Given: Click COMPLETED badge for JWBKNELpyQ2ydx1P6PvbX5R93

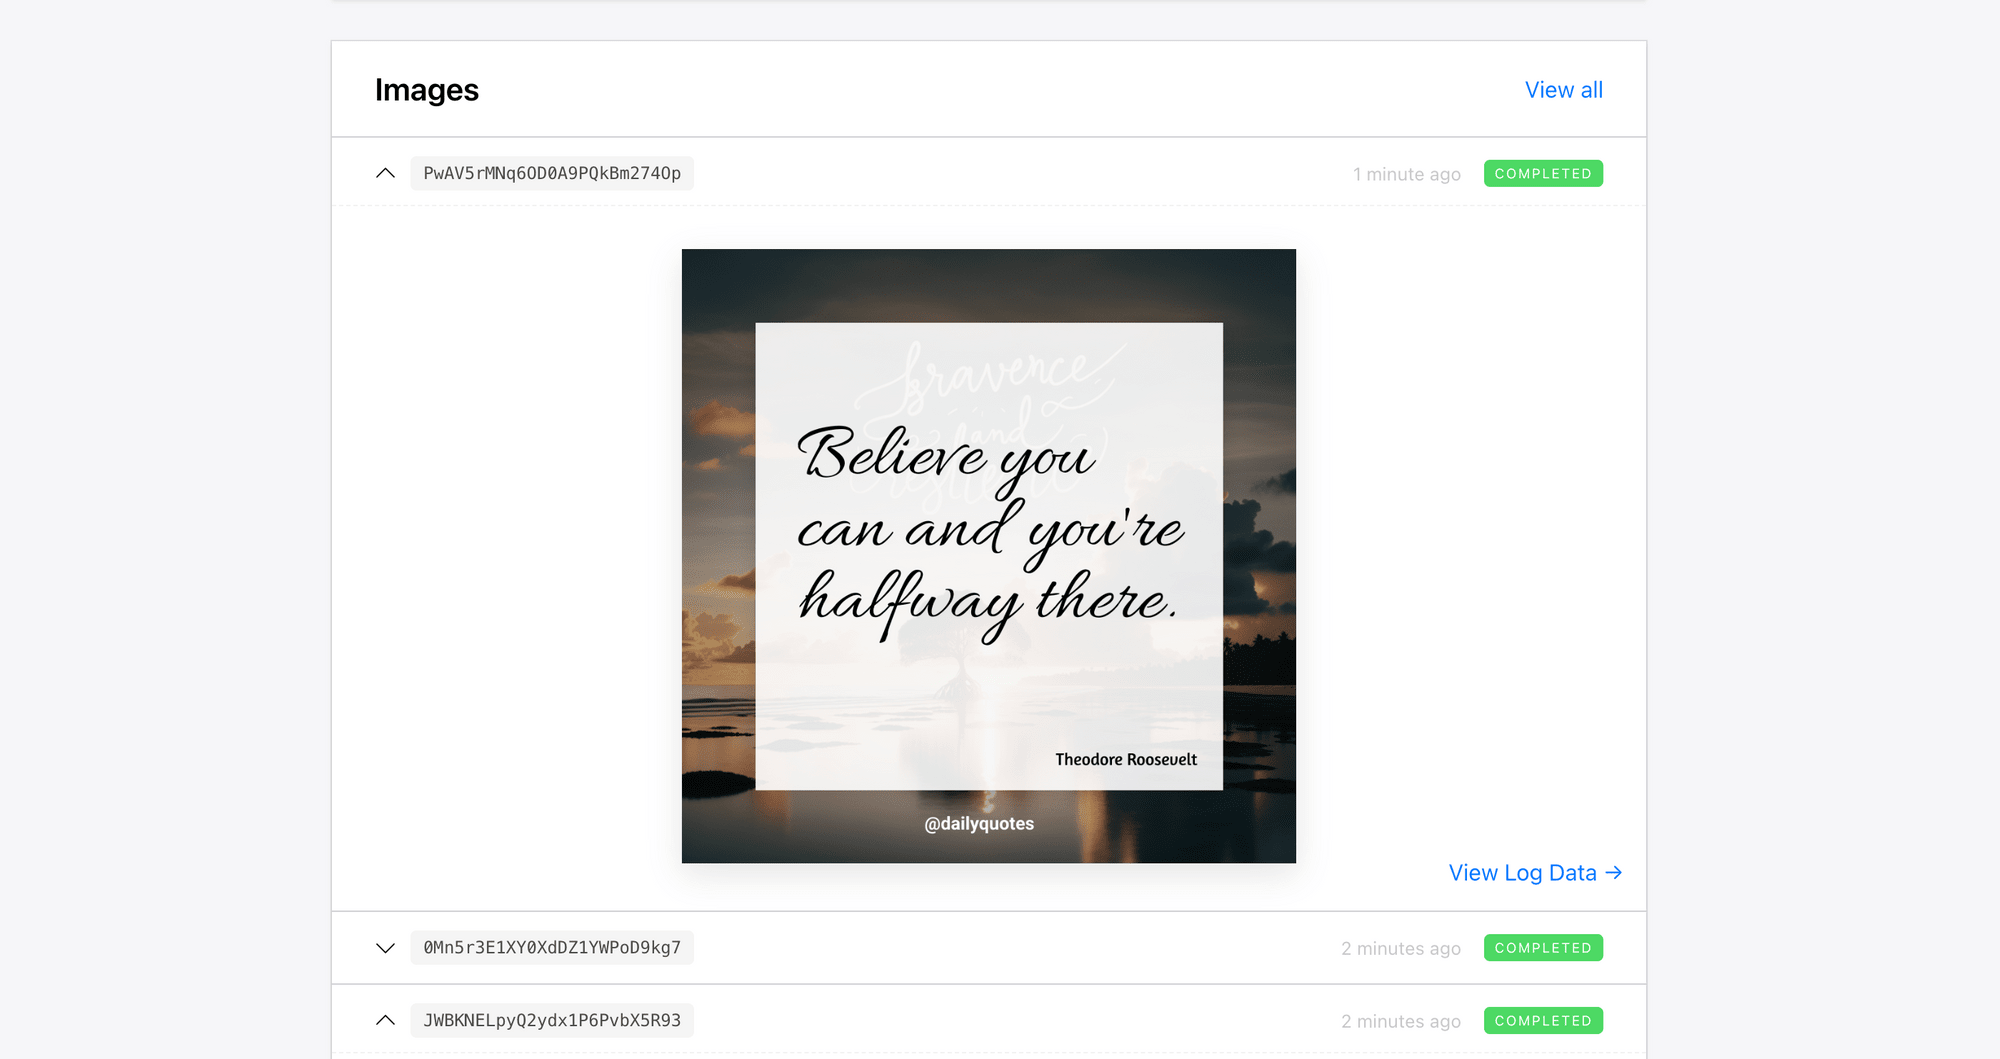Looking at the screenshot, I should point(1542,1021).
